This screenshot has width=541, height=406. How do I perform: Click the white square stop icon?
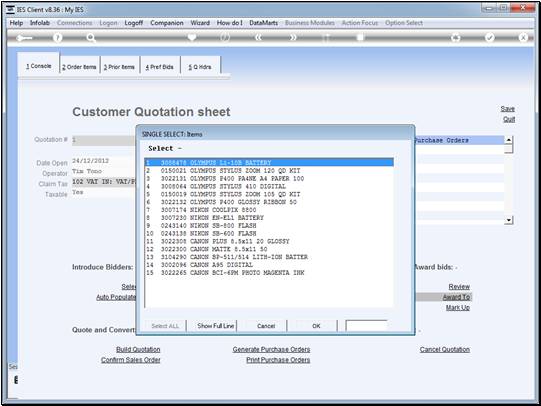pos(360,37)
